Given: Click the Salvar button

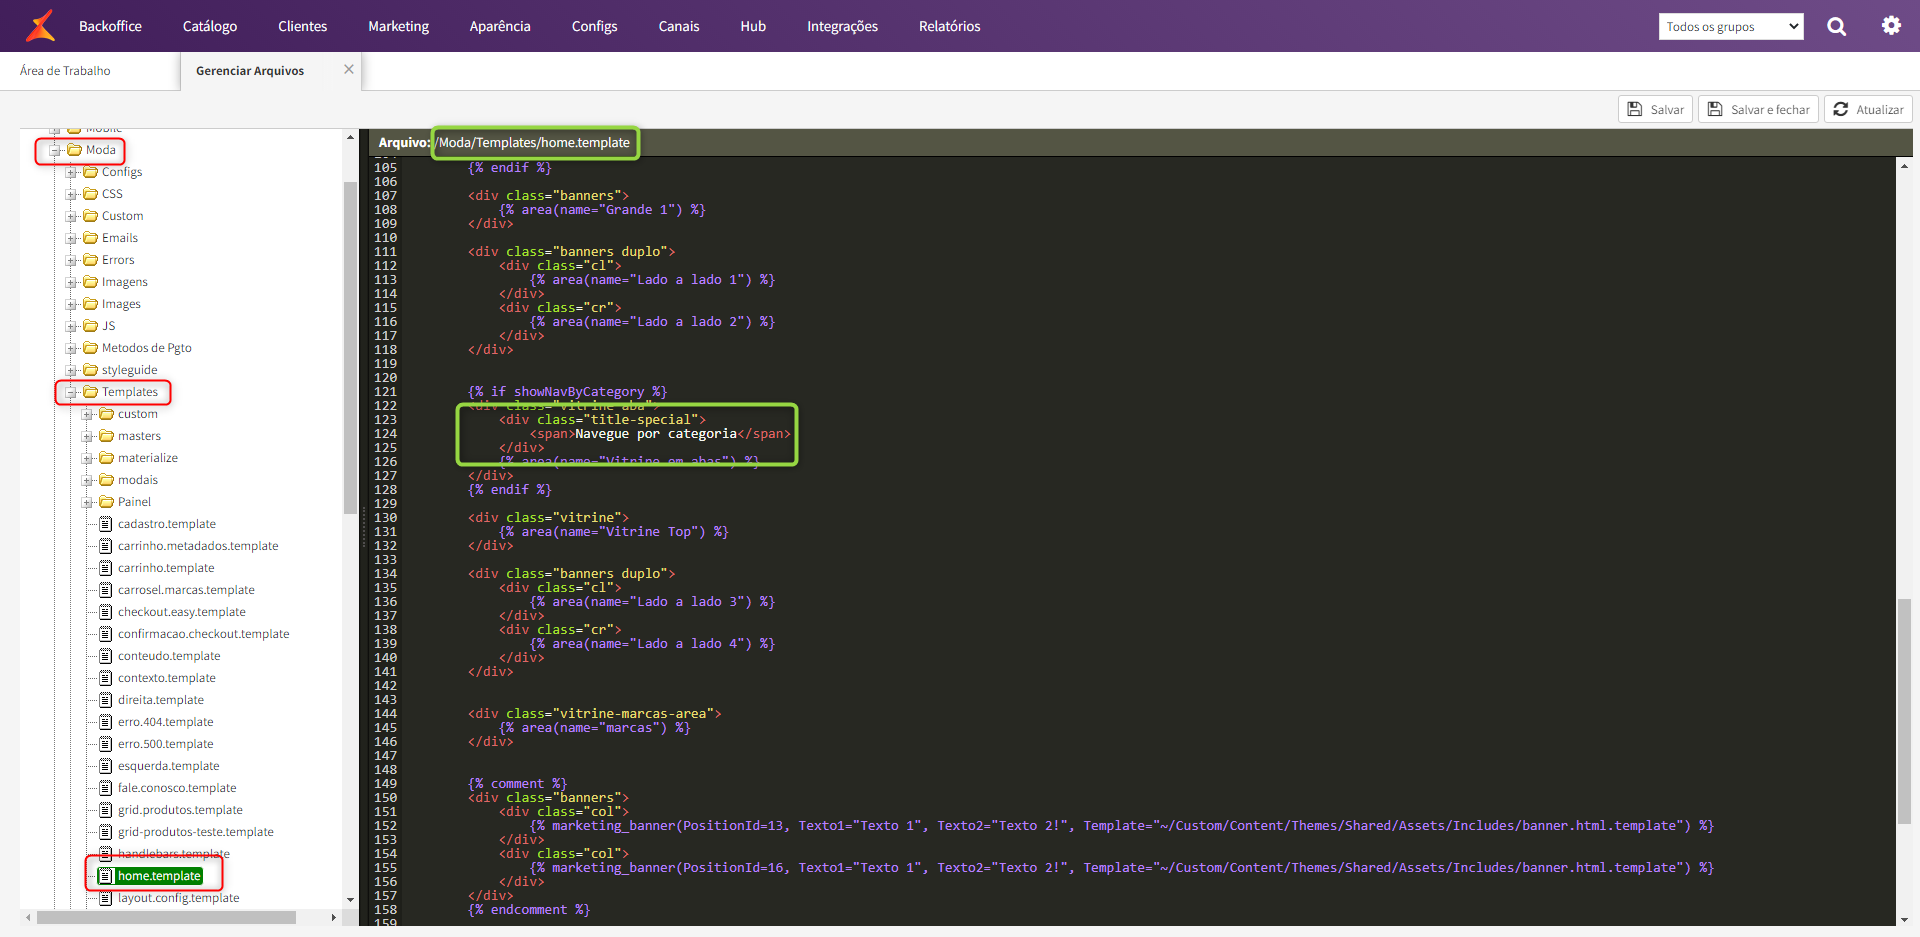Looking at the screenshot, I should coord(1655,109).
